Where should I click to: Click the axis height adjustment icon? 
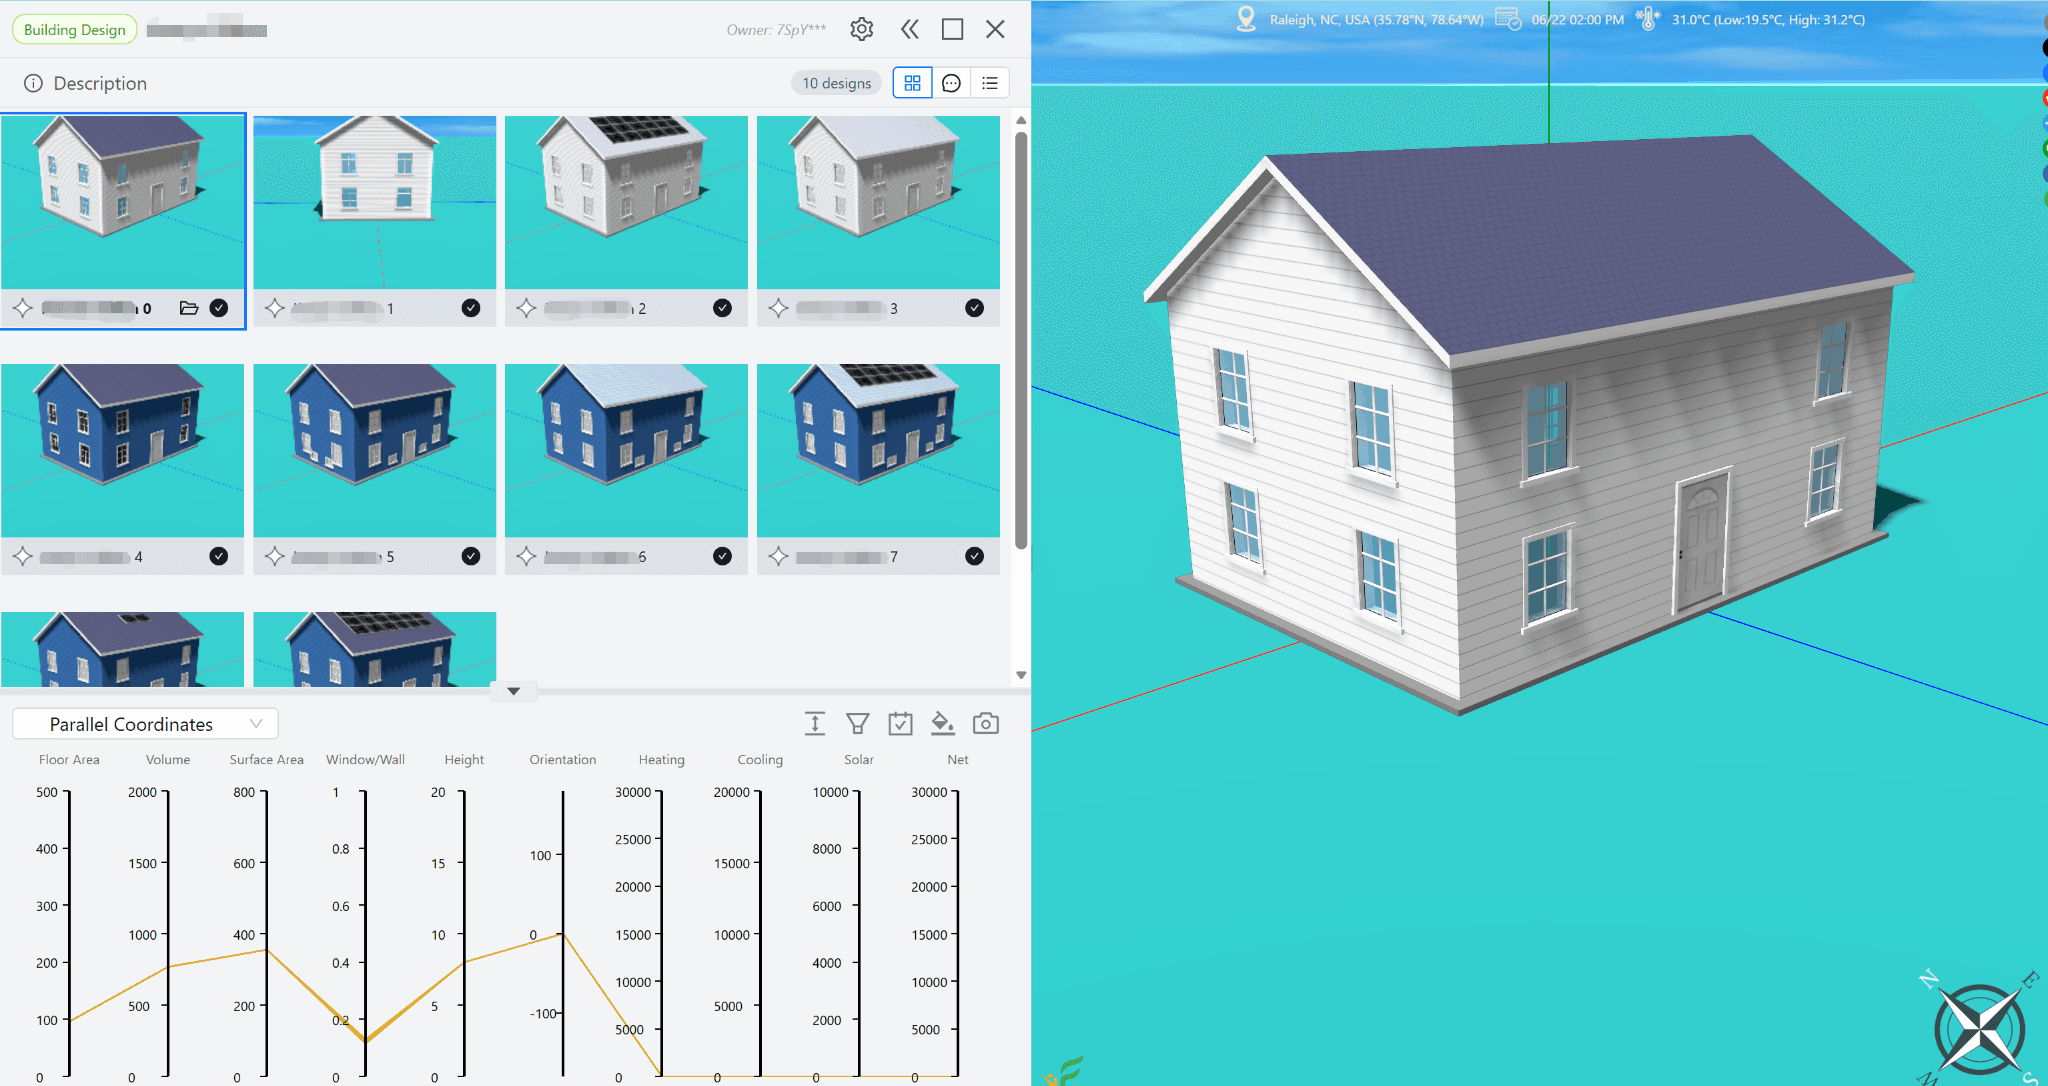(815, 723)
